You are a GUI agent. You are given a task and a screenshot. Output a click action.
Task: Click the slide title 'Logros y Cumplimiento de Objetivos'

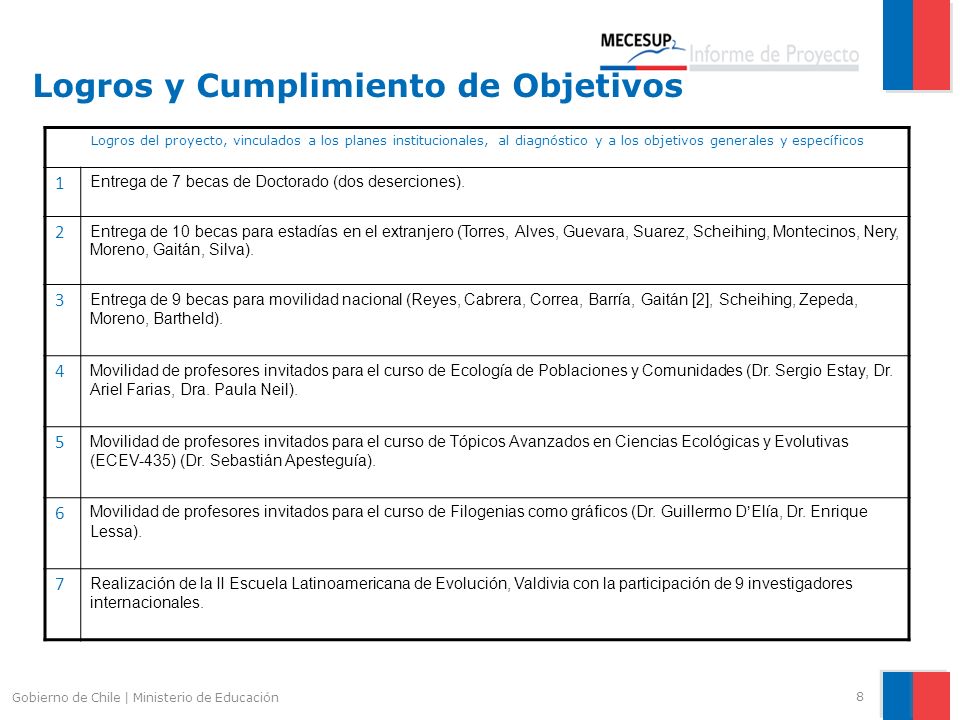[x=358, y=86]
